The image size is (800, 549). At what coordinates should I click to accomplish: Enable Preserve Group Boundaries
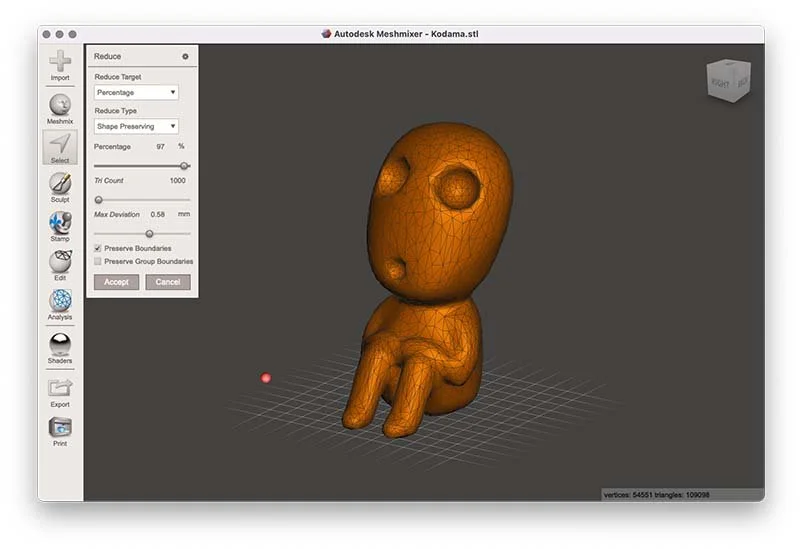[97, 261]
